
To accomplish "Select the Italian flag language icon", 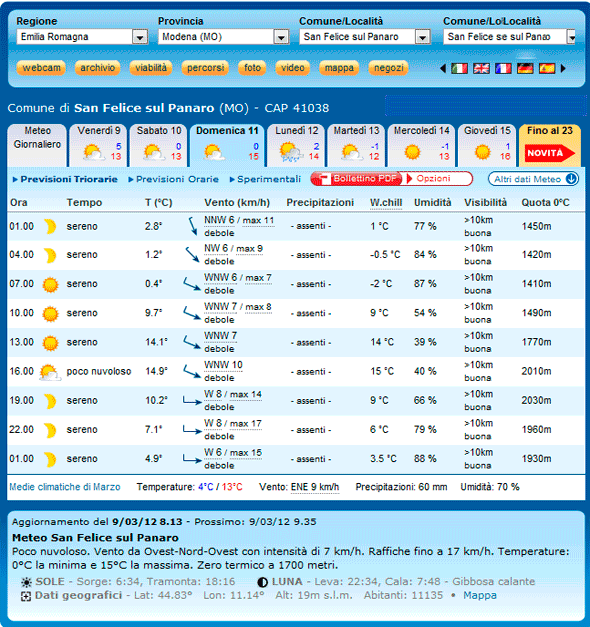I will [x=459, y=68].
